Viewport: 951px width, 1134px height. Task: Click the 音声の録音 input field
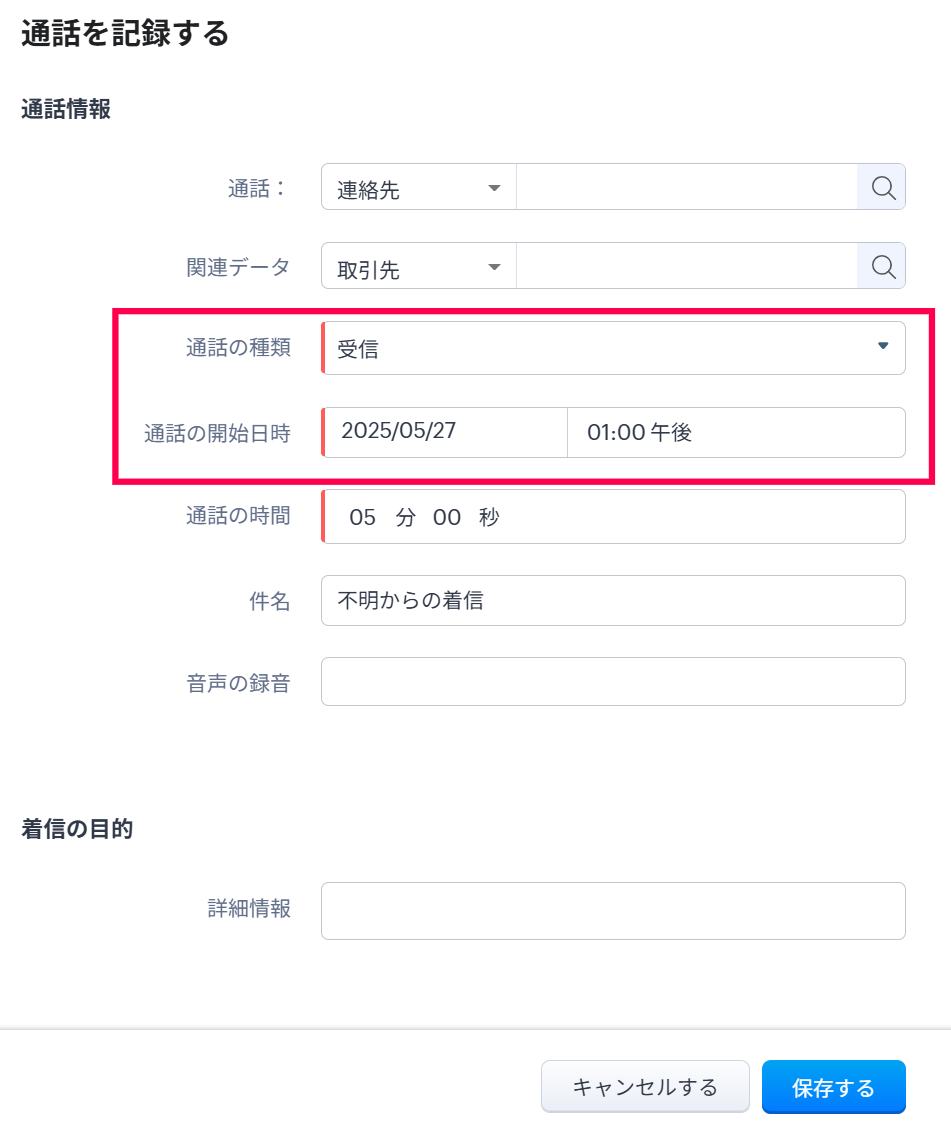(x=613, y=681)
